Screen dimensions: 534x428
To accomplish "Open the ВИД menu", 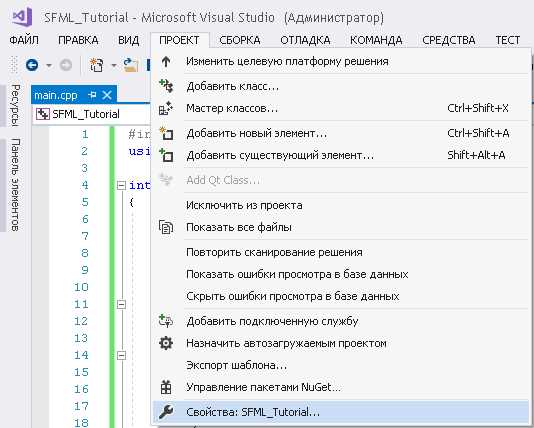I will 128,40.
